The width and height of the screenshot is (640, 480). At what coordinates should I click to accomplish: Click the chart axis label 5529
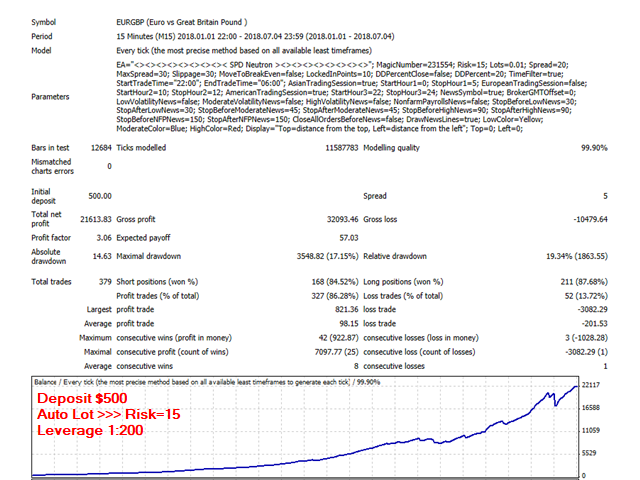coord(589,453)
